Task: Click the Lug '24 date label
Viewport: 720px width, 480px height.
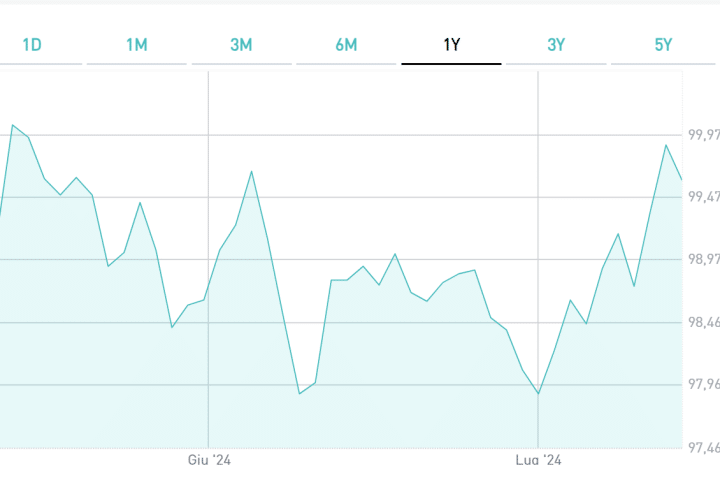Action: (539, 461)
